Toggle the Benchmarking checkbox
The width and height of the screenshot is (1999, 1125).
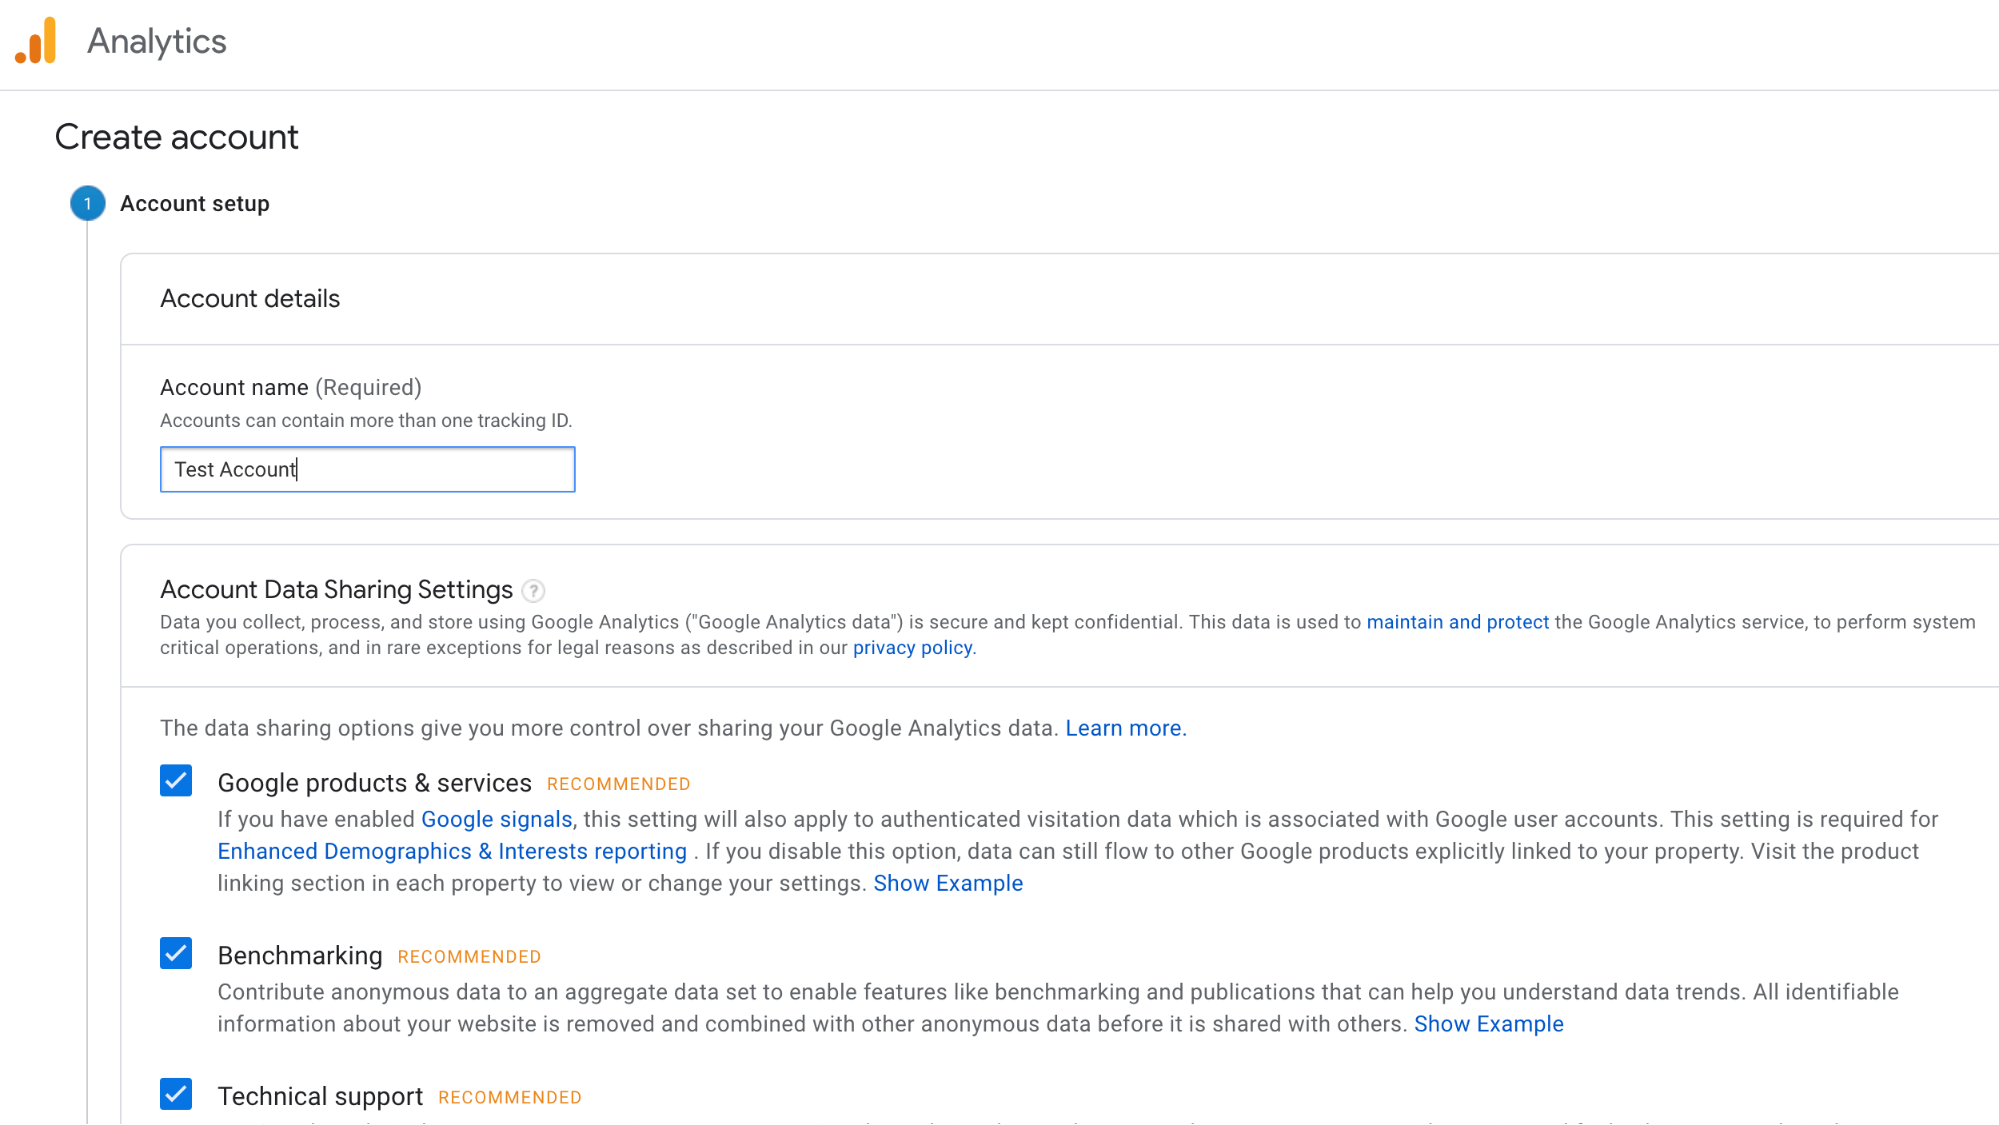click(x=176, y=954)
